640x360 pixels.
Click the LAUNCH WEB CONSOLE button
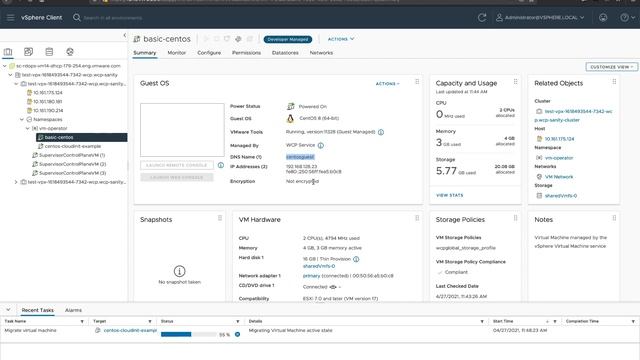[177, 177]
